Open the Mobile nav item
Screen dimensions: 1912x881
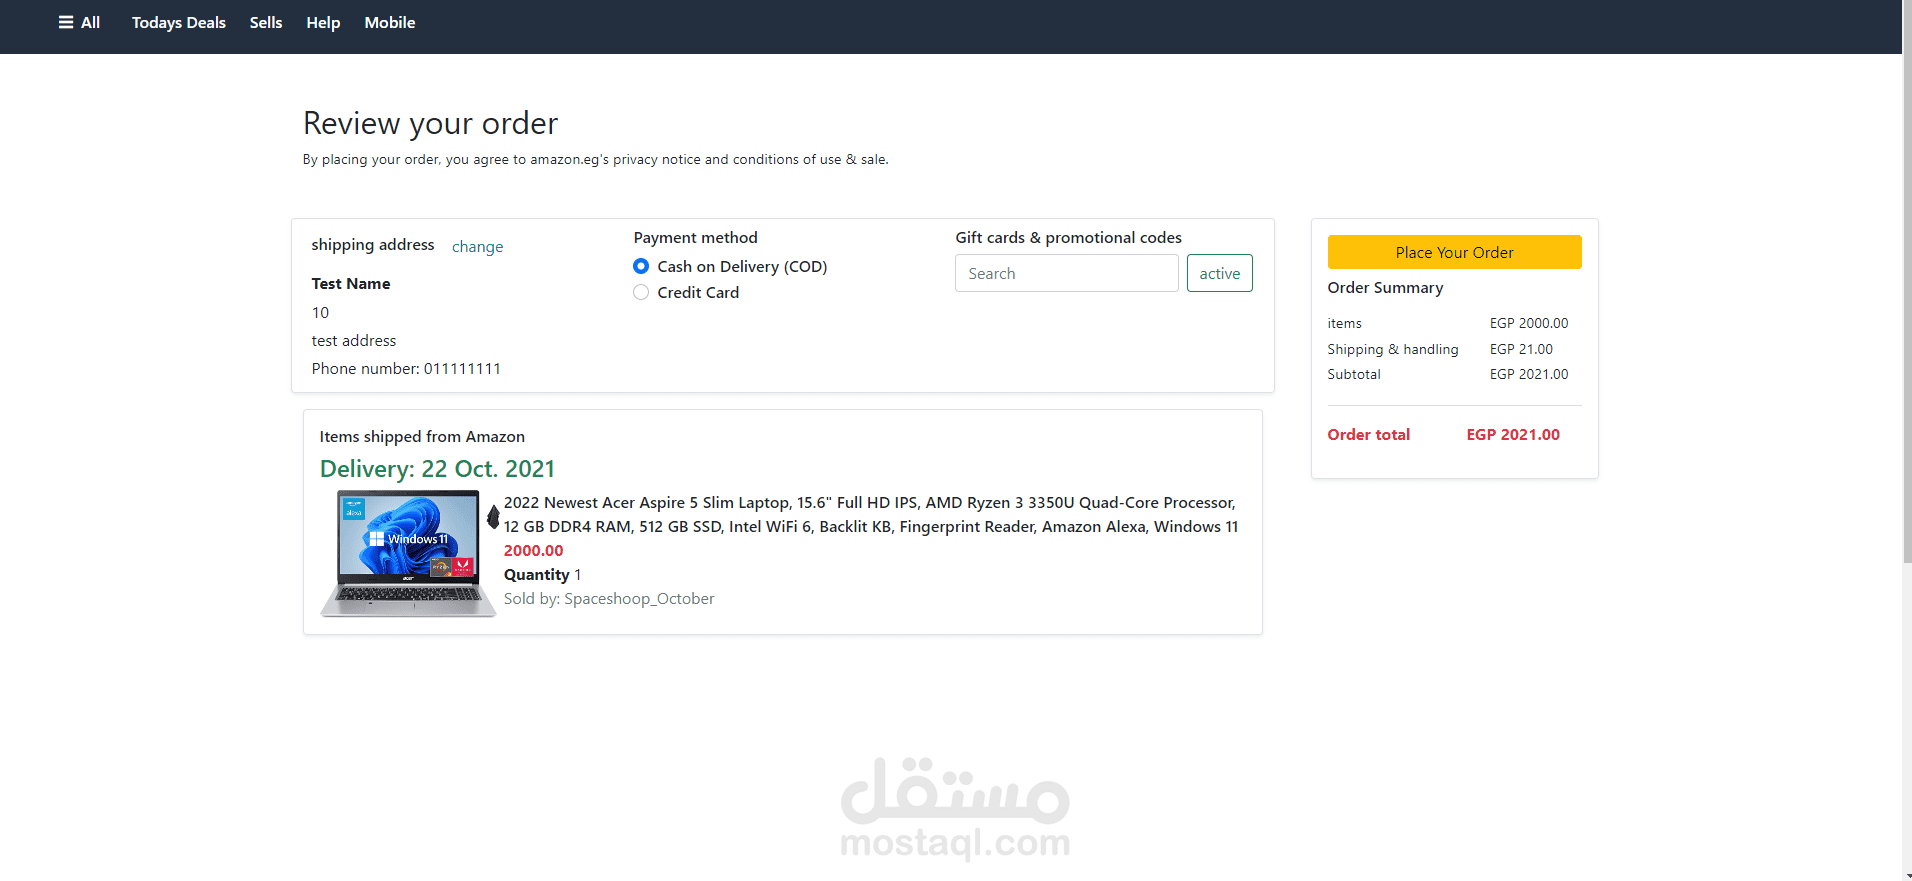390,22
